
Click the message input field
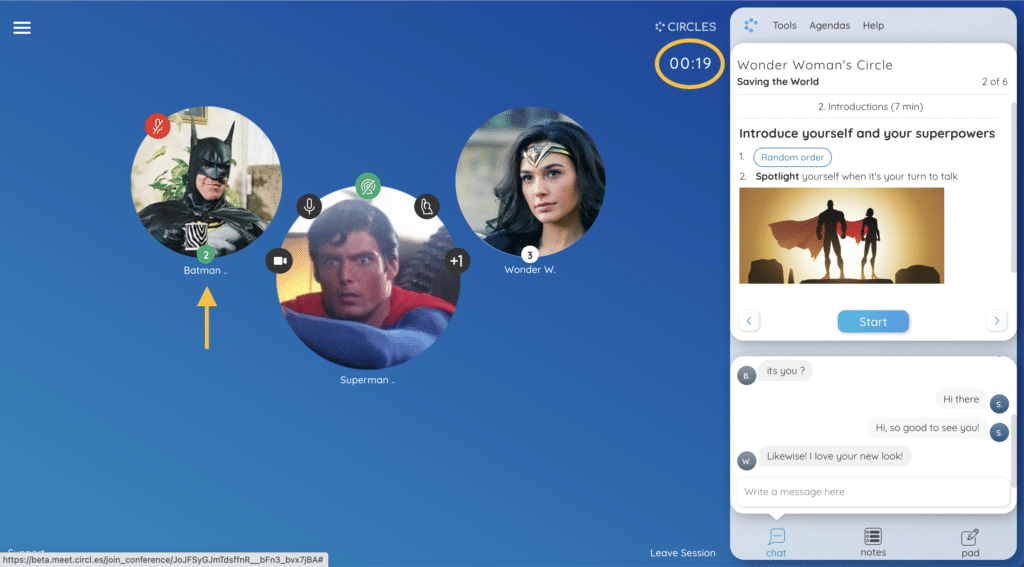coord(872,492)
